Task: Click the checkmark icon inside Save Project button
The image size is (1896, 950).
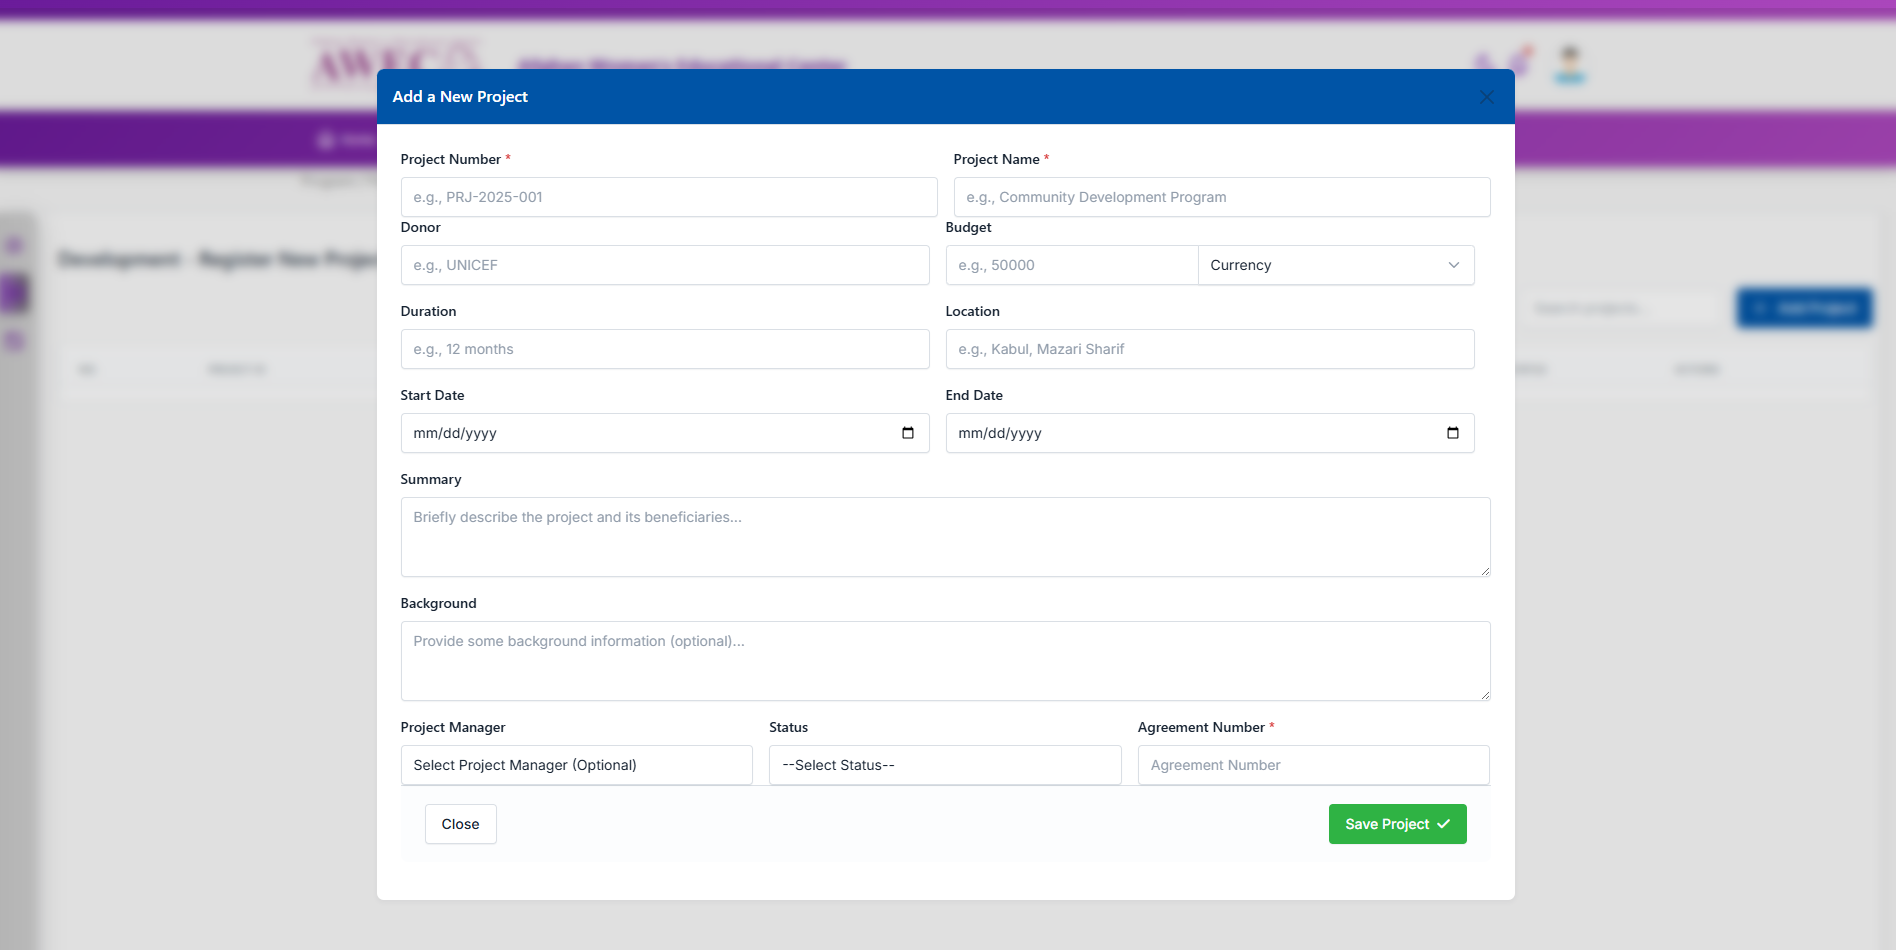Action: point(1443,824)
